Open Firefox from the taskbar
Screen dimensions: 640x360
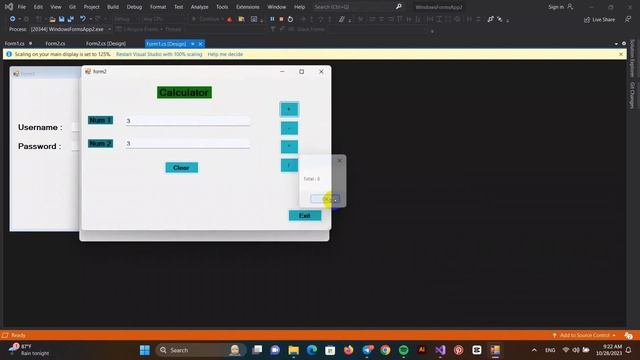(x=348, y=350)
